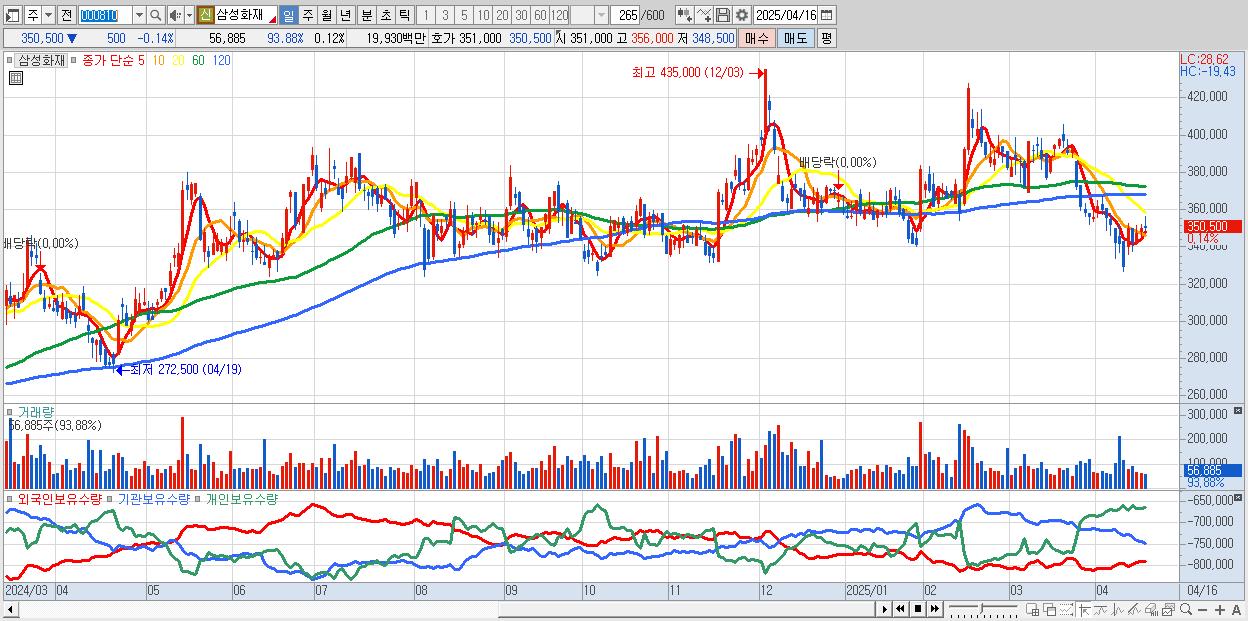Click the stock code input field 000810

(x=104, y=15)
